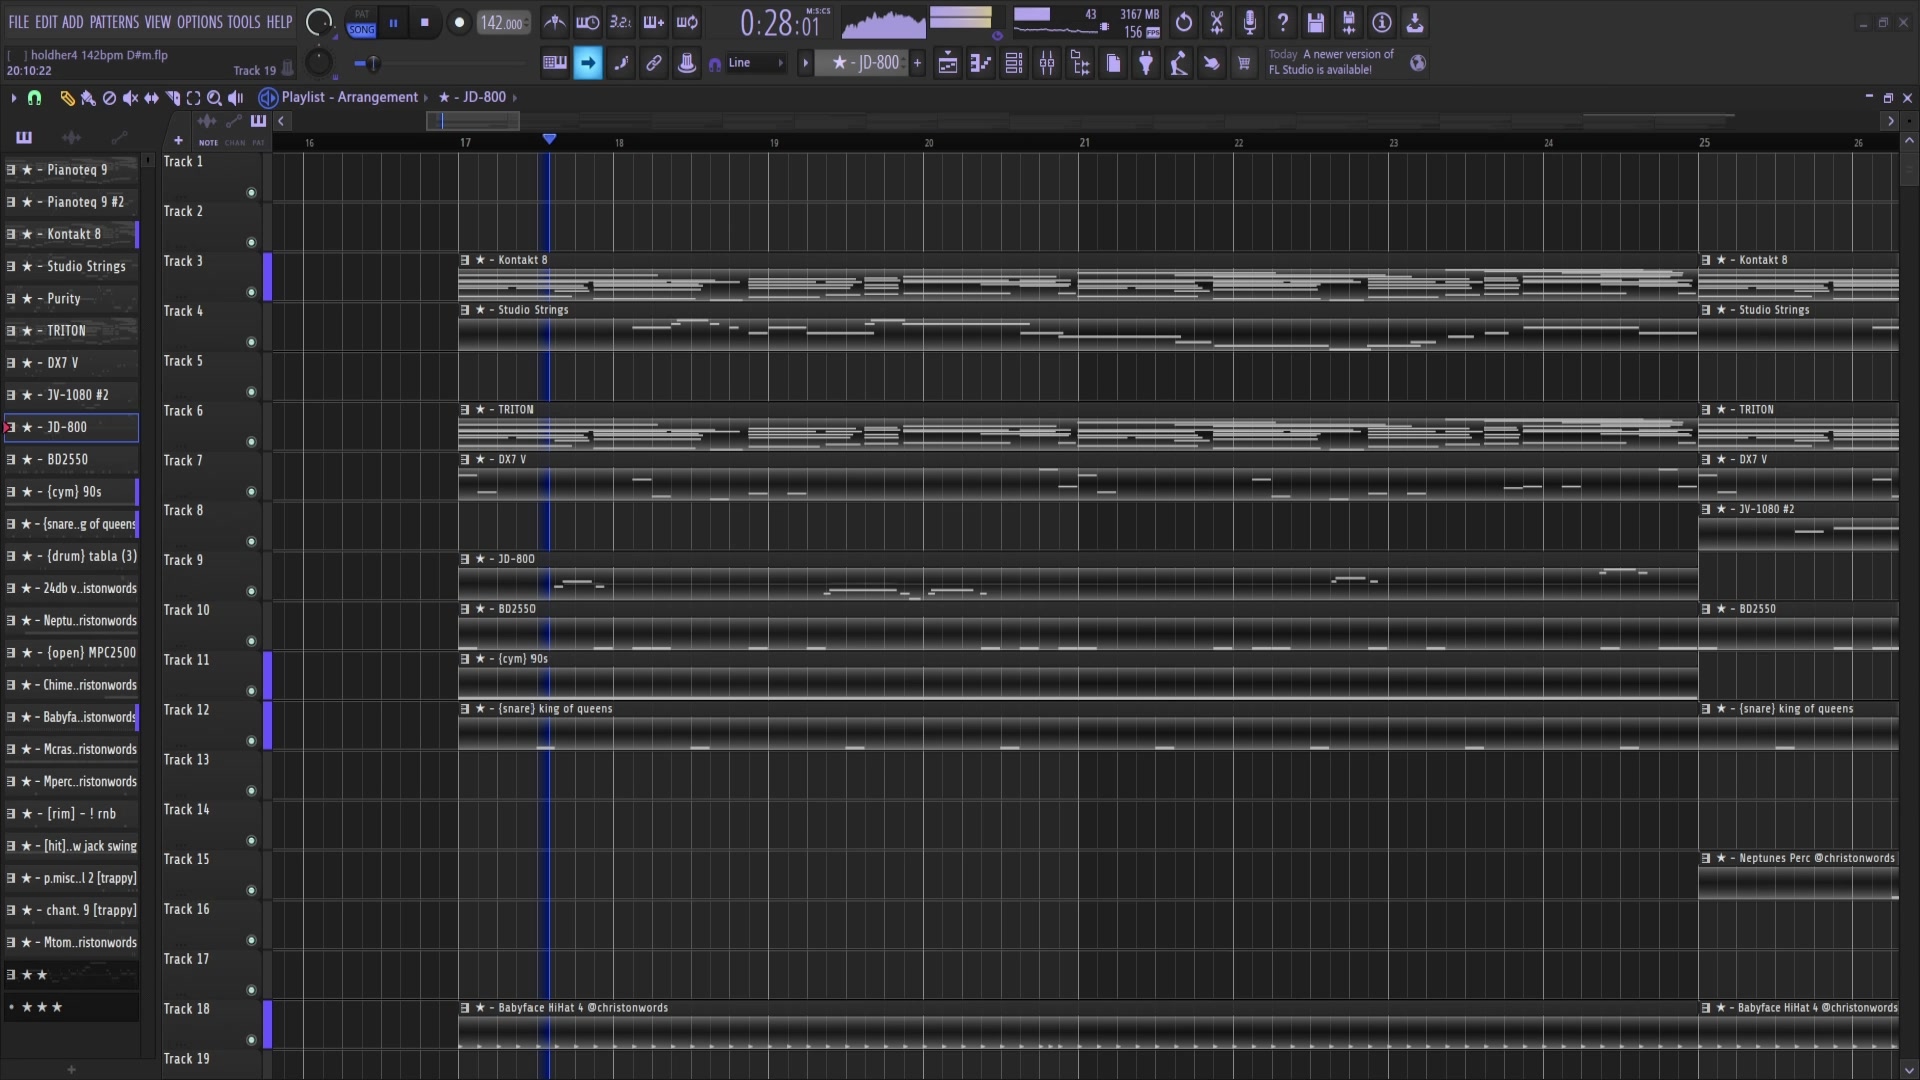Screen dimensions: 1920x1080
Task: Click the one-click recording microphone icon
Action: pos(1250,22)
